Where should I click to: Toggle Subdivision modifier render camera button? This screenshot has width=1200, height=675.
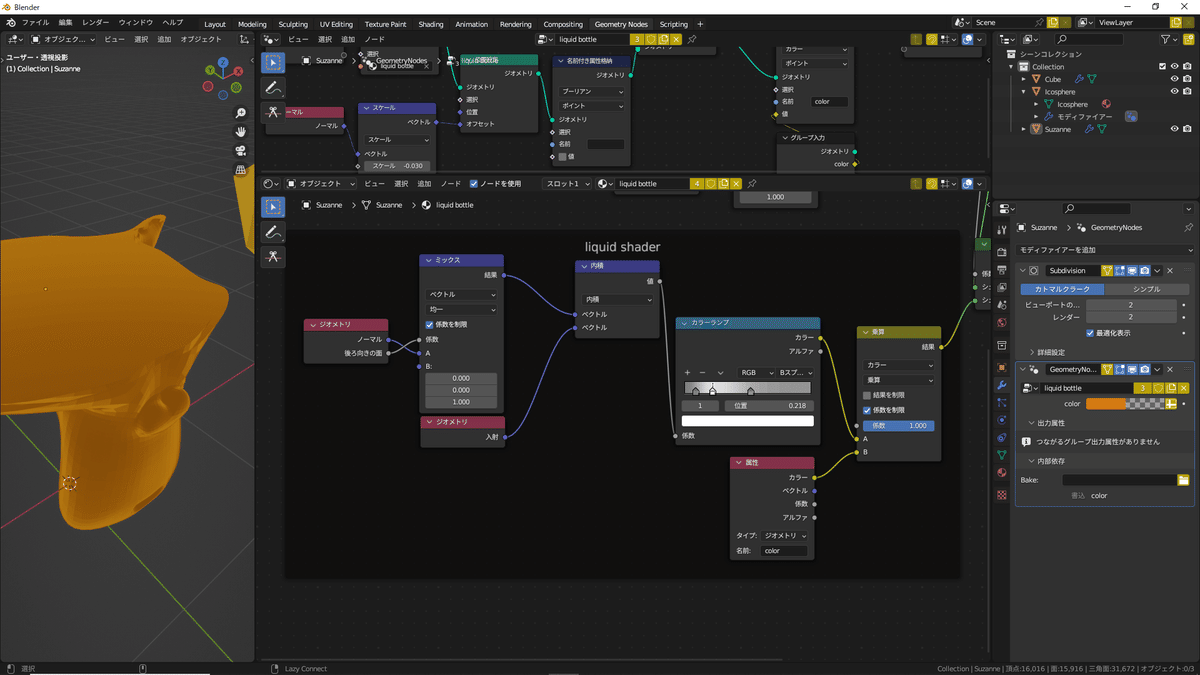coord(1145,271)
